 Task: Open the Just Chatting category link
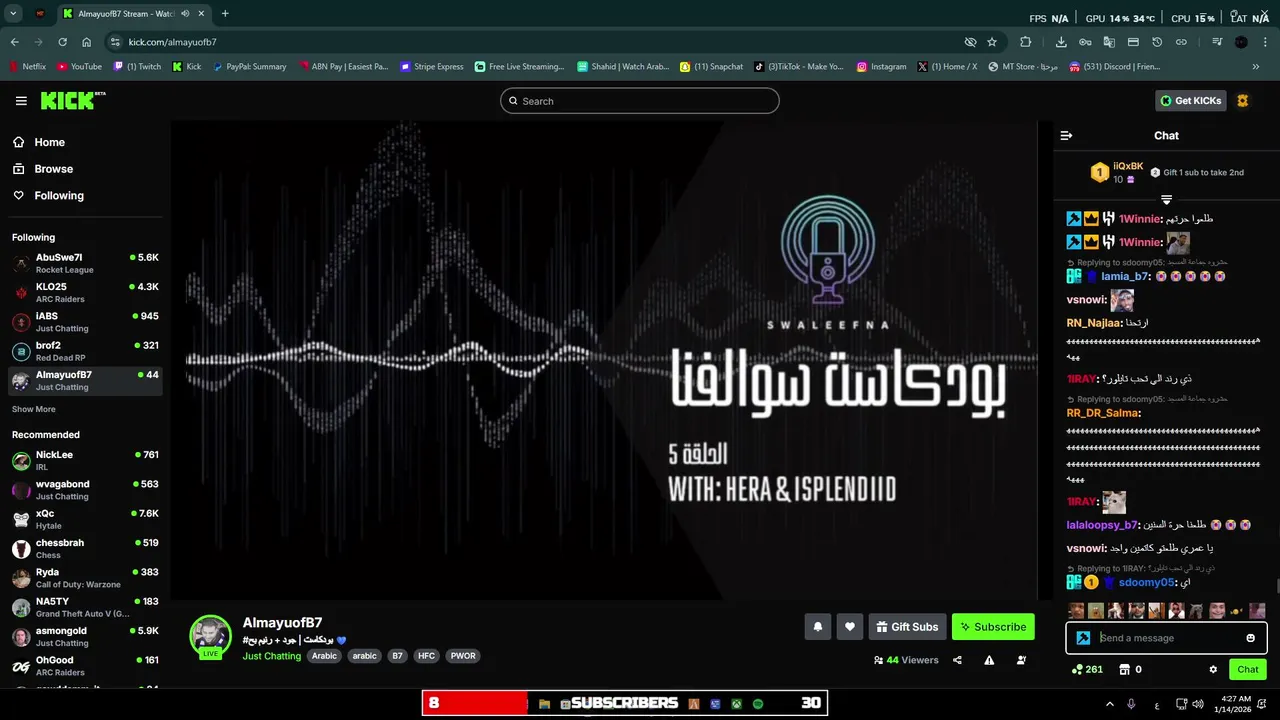click(271, 656)
